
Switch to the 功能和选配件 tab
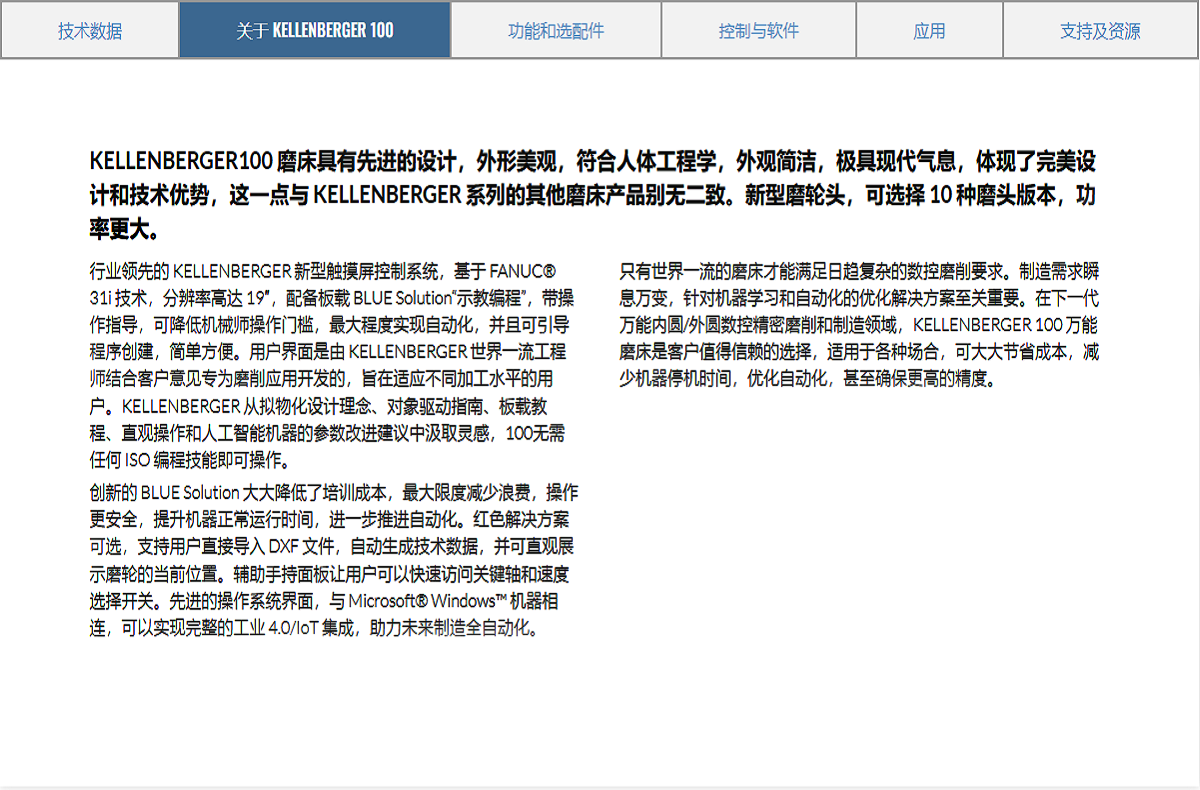click(556, 31)
